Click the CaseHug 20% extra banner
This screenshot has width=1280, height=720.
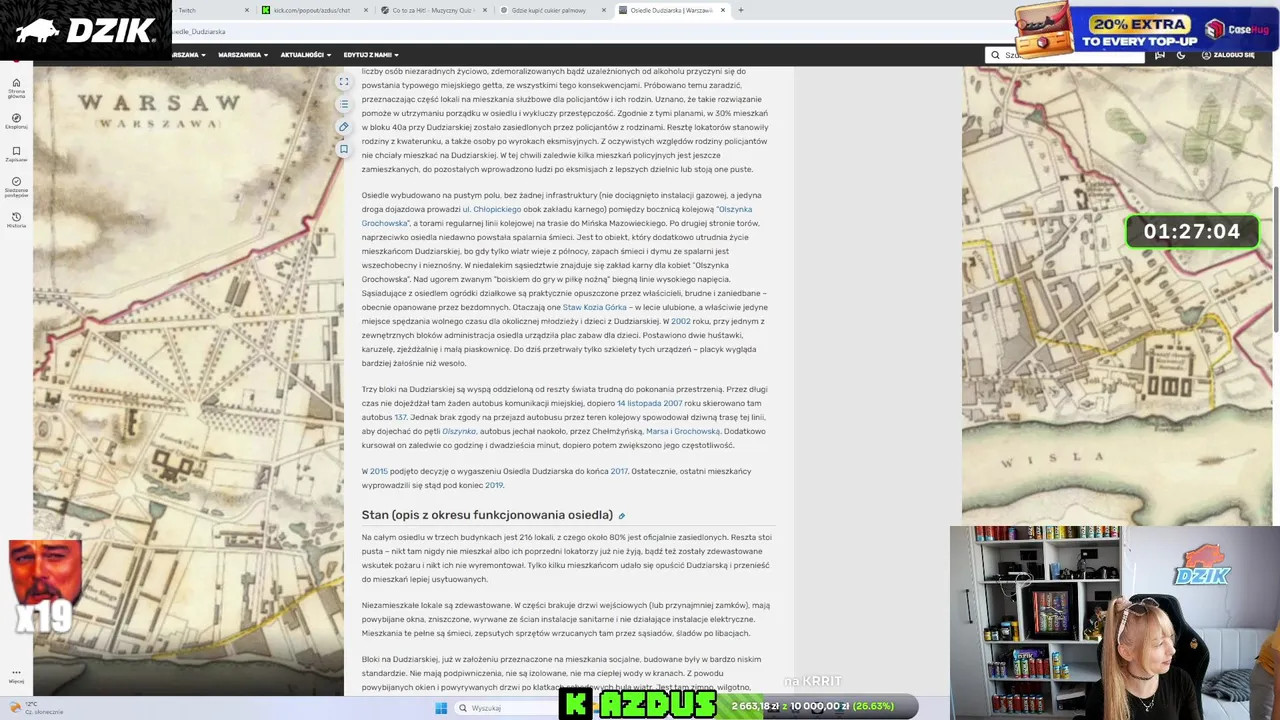(1146, 28)
